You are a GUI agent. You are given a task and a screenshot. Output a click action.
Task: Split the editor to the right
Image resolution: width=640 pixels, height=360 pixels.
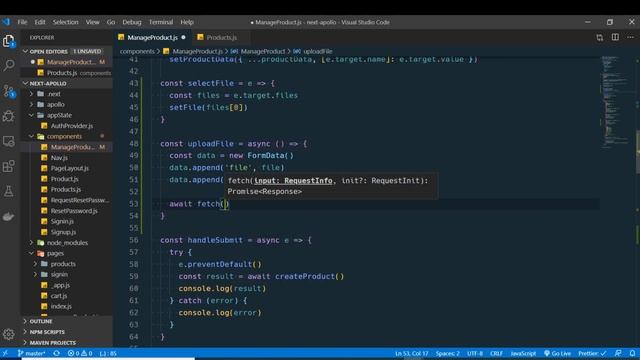click(x=615, y=37)
